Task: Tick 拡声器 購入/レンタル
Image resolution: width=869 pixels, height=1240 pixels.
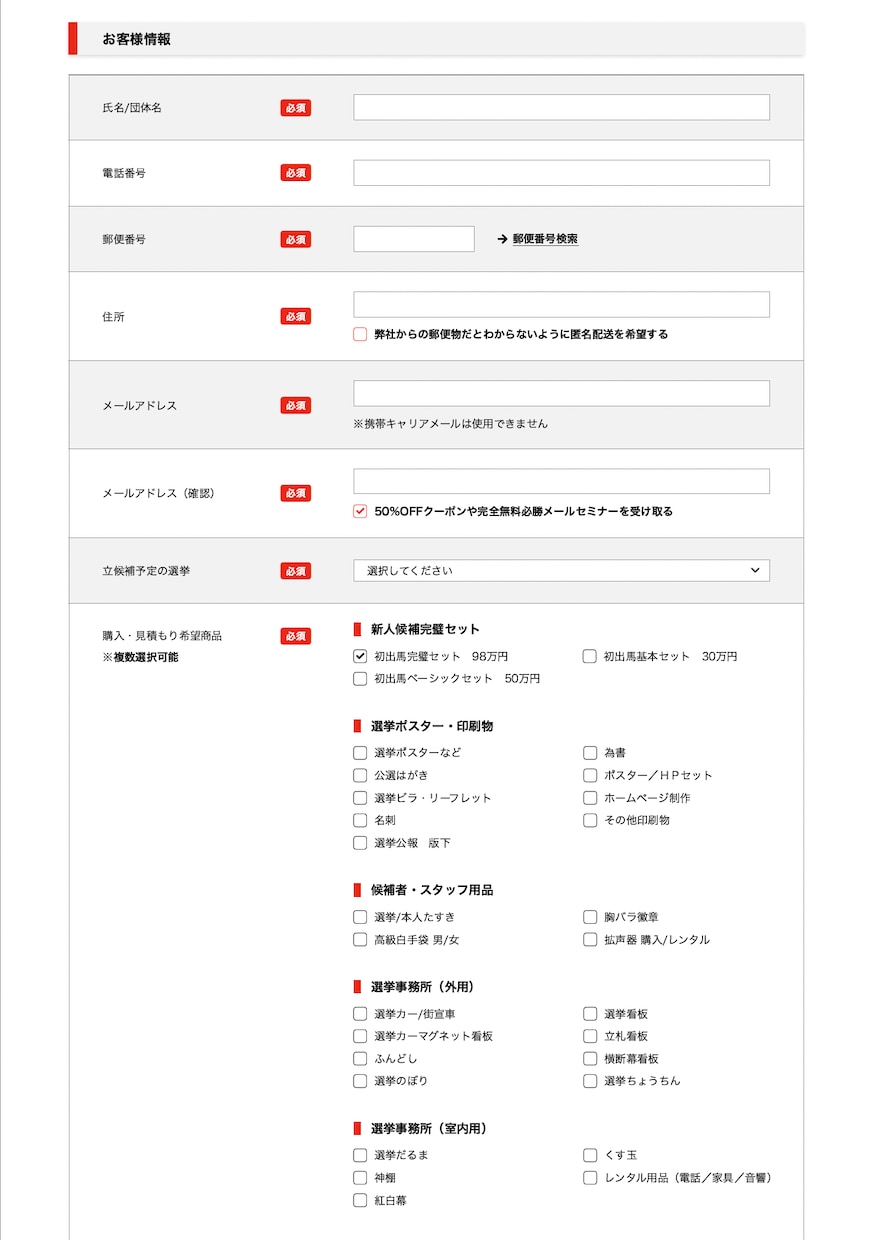Action: [590, 939]
